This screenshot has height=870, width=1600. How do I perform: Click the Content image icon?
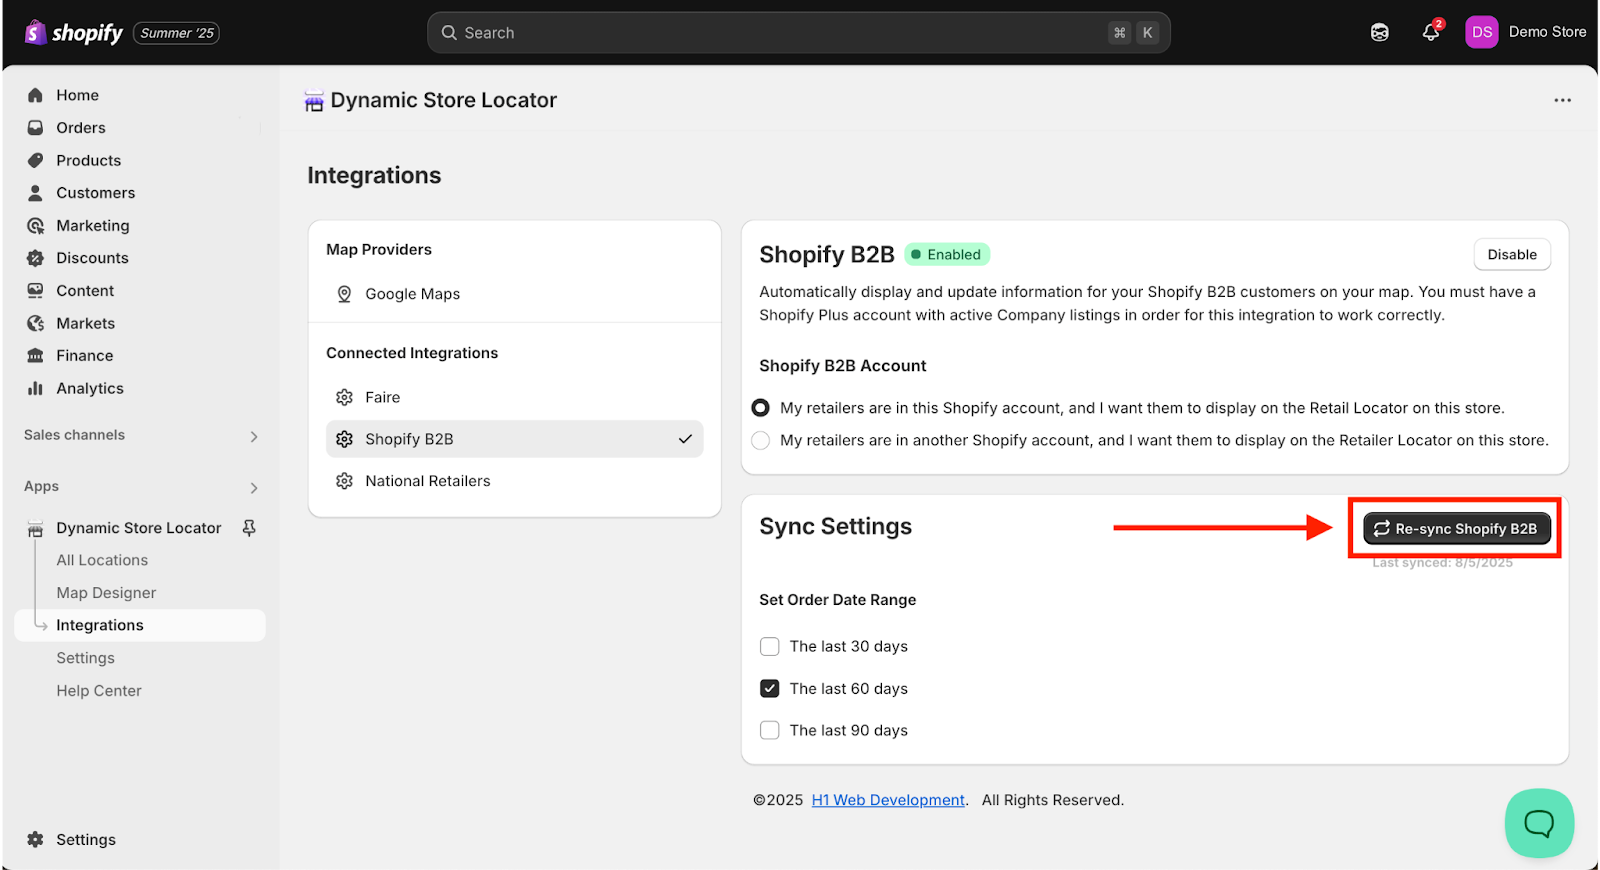(36, 291)
